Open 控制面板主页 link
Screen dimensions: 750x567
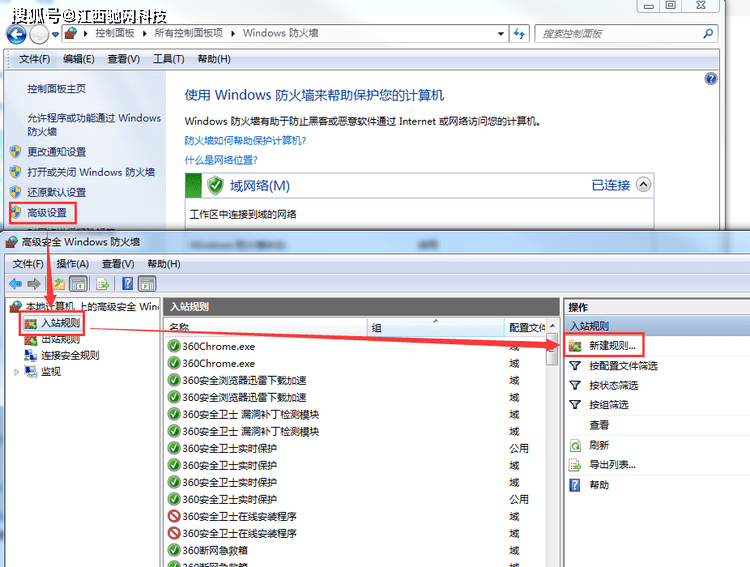56,89
